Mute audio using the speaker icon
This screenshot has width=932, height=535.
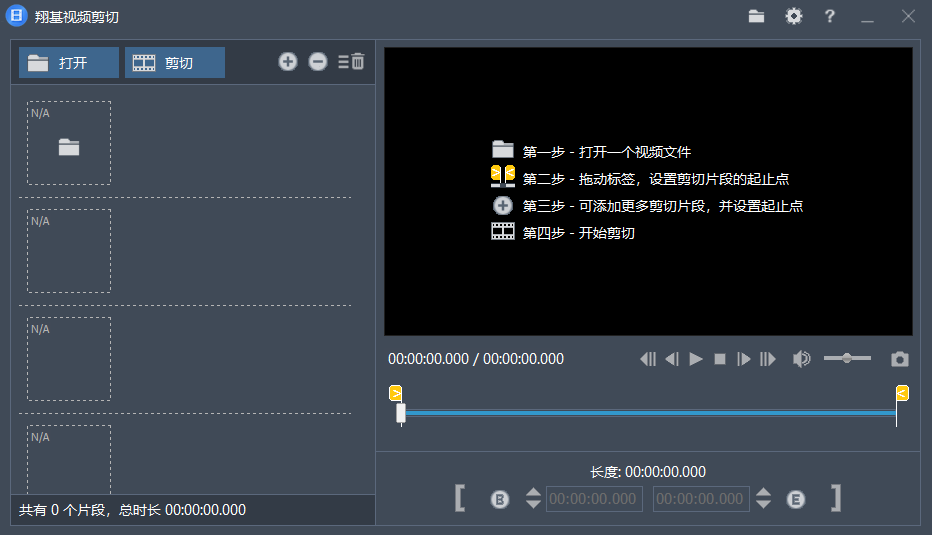(801, 359)
